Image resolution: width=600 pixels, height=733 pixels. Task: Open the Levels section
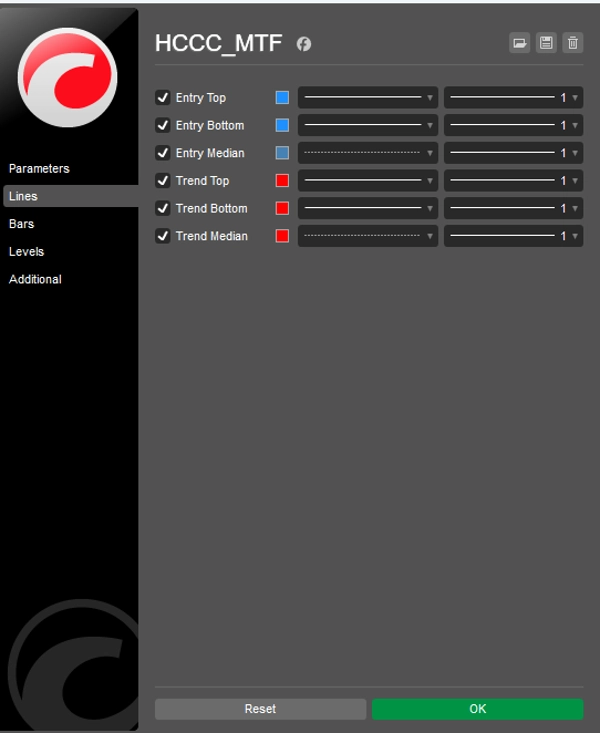27,252
